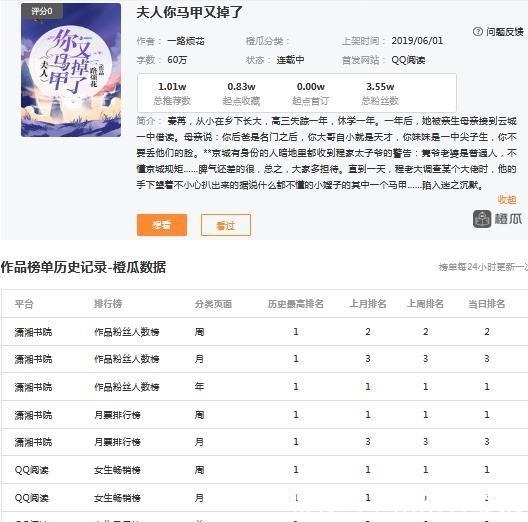Click the 分类页面 column header
The width and height of the screenshot is (528, 522).
[213, 304]
